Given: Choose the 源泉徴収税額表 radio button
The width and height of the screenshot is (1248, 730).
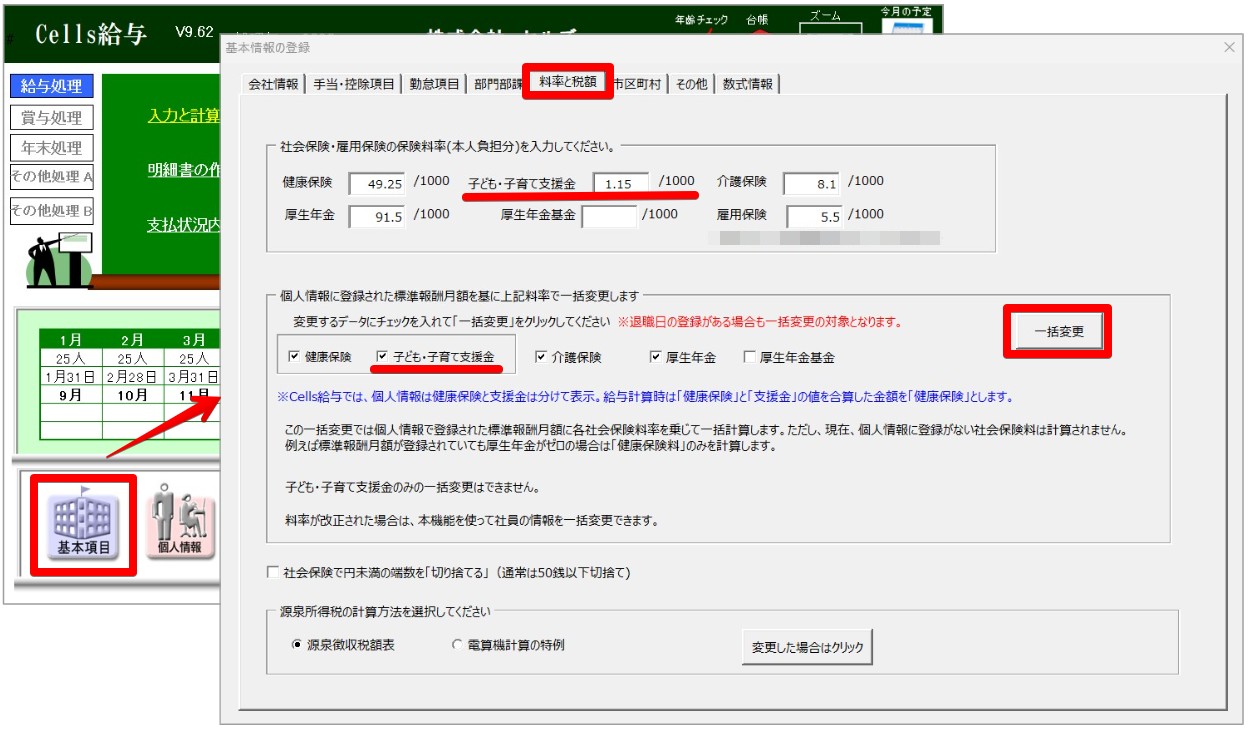Looking at the screenshot, I should coord(297,646).
